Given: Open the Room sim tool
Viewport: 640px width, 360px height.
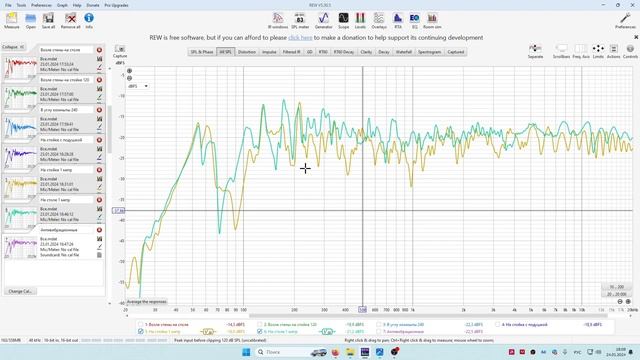Looking at the screenshot, I should (432, 20).
